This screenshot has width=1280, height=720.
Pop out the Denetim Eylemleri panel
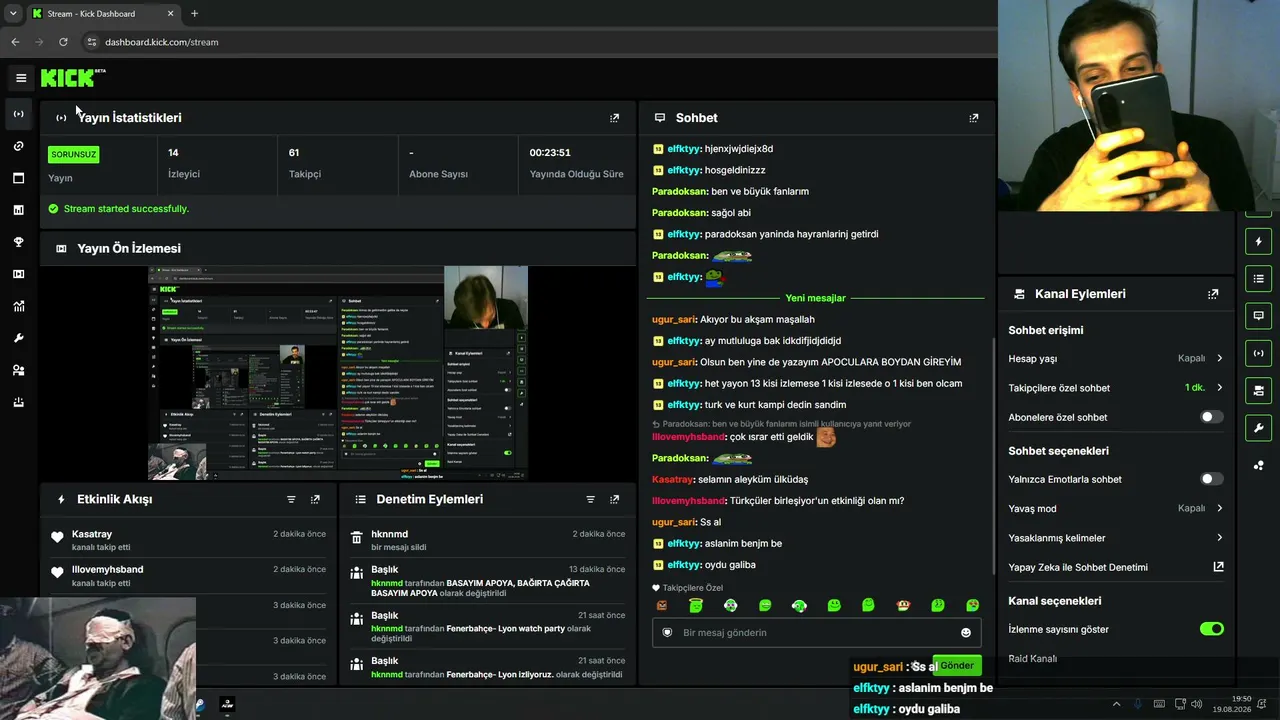614,499
